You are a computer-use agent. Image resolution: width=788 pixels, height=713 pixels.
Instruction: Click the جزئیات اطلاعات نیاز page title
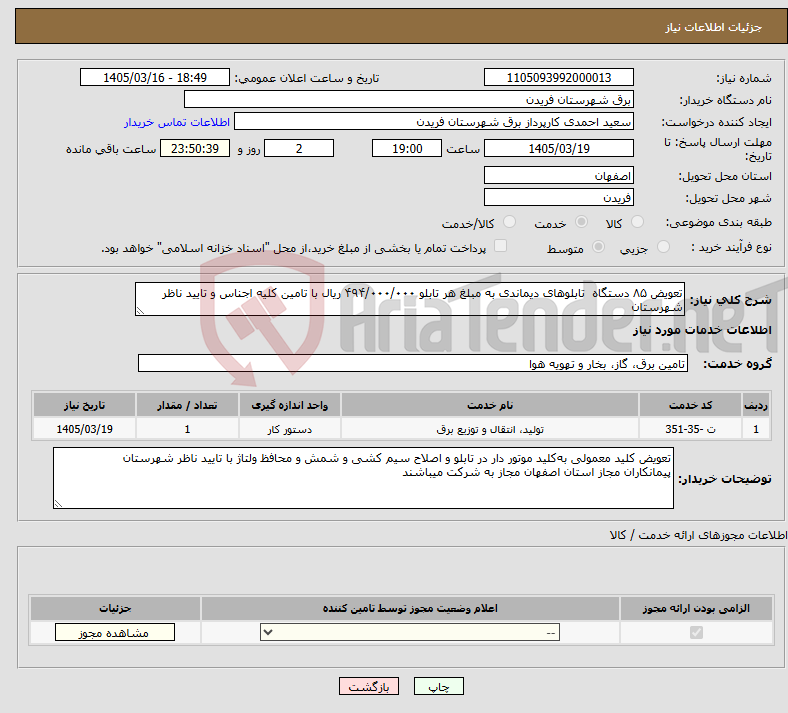click(x=714, y=27)
